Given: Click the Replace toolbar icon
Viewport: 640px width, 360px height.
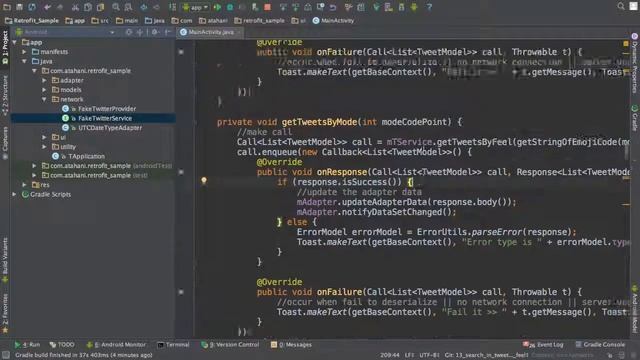Looking at the screenshot, I should pyautogui.click(x=128, y=7).
